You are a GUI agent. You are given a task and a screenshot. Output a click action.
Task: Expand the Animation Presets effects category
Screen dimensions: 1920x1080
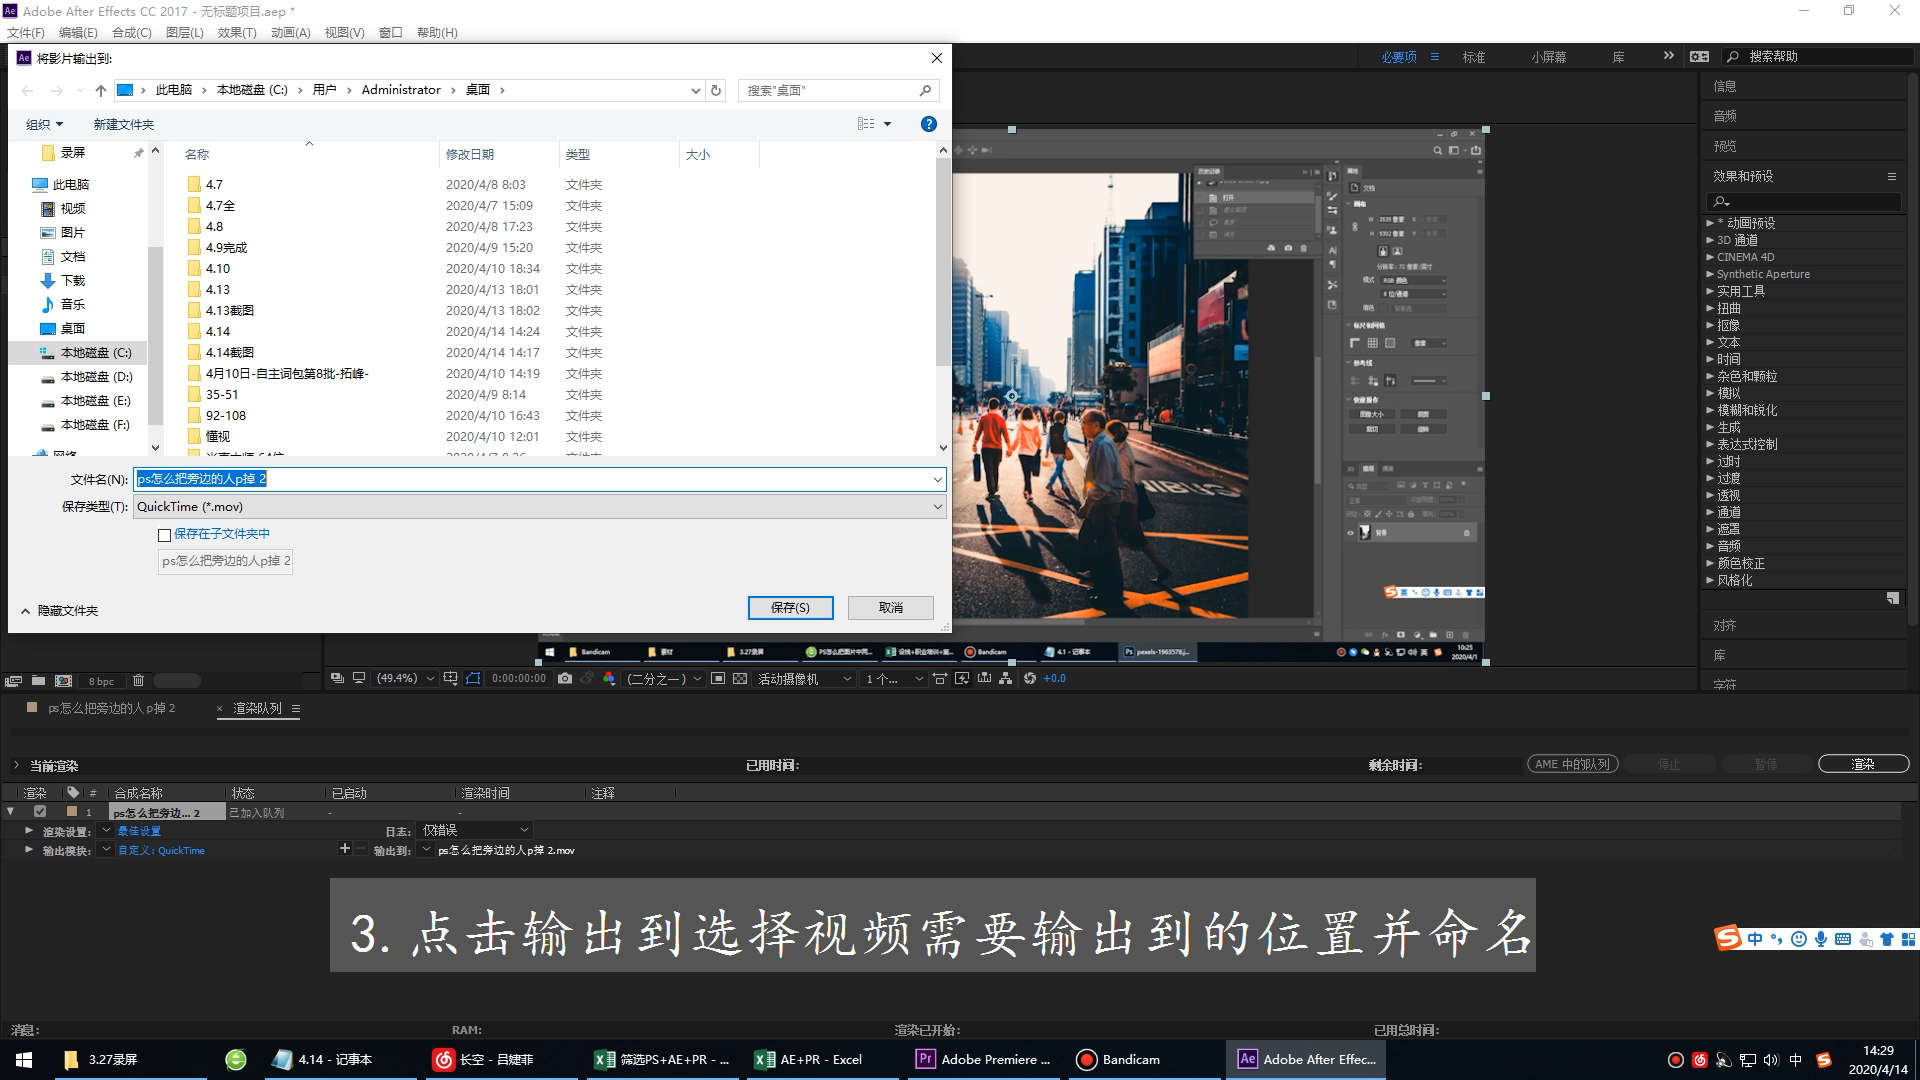1710,223
